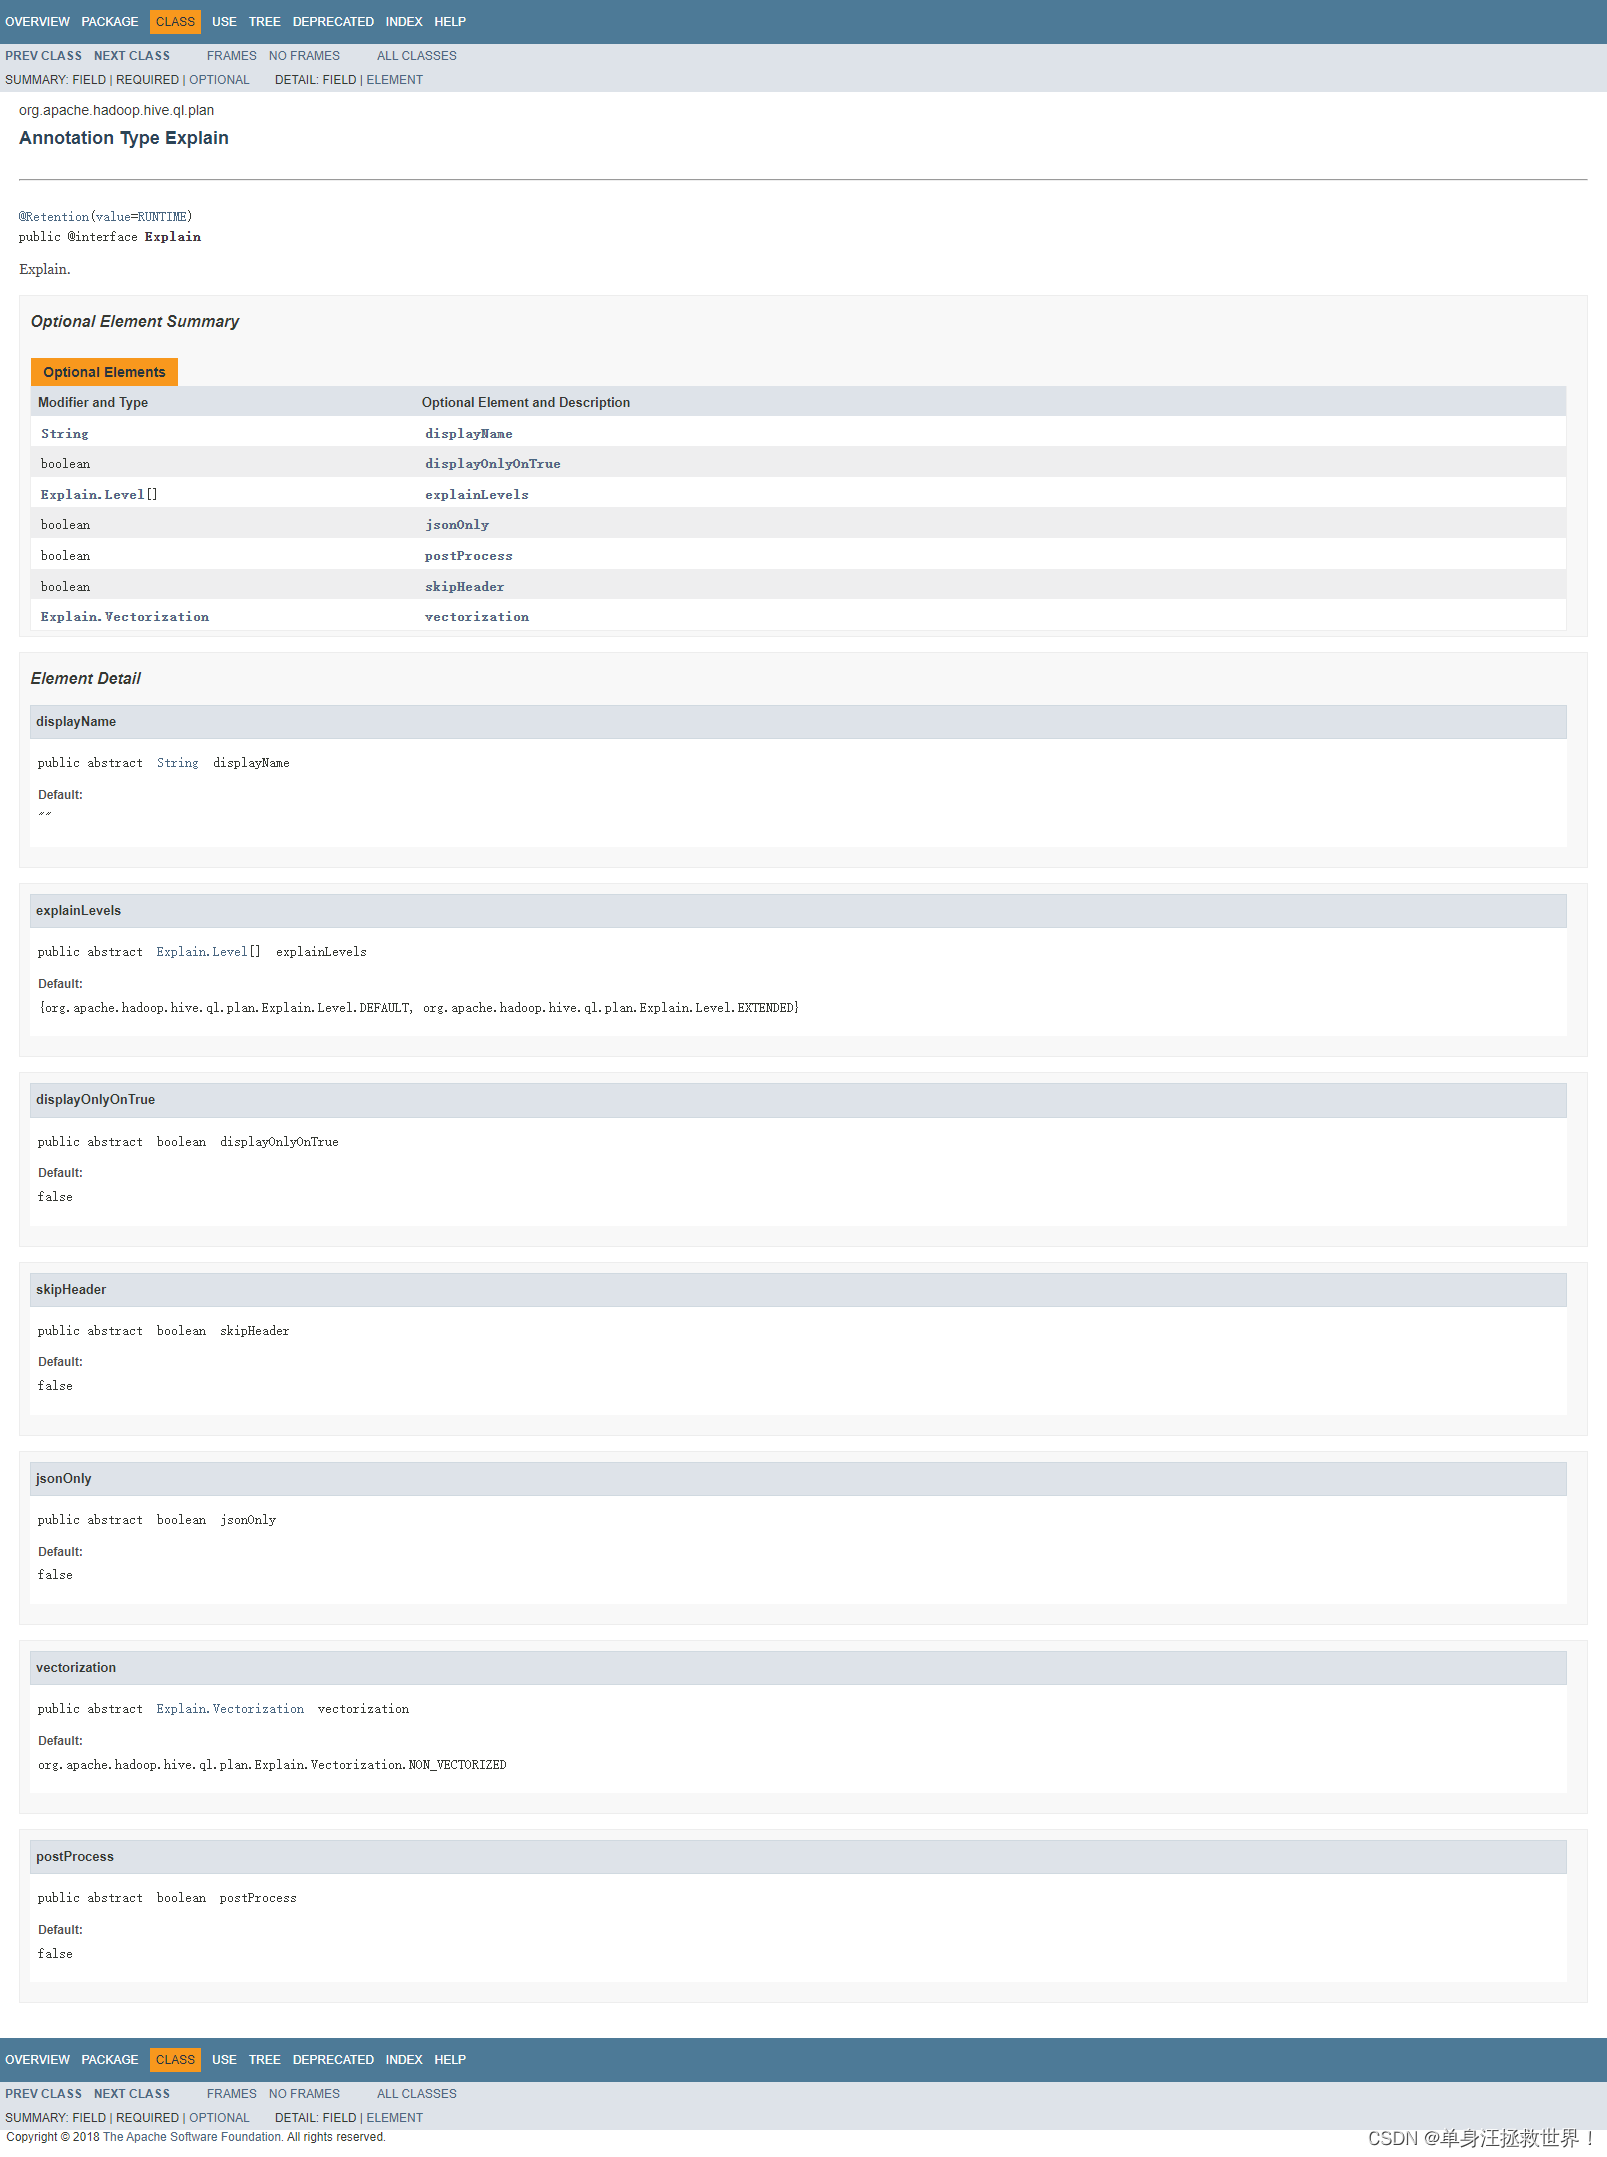Screen dimensions: 1607x2157
Task: Open the Tree view from top bar
Action: click(264, 22)
